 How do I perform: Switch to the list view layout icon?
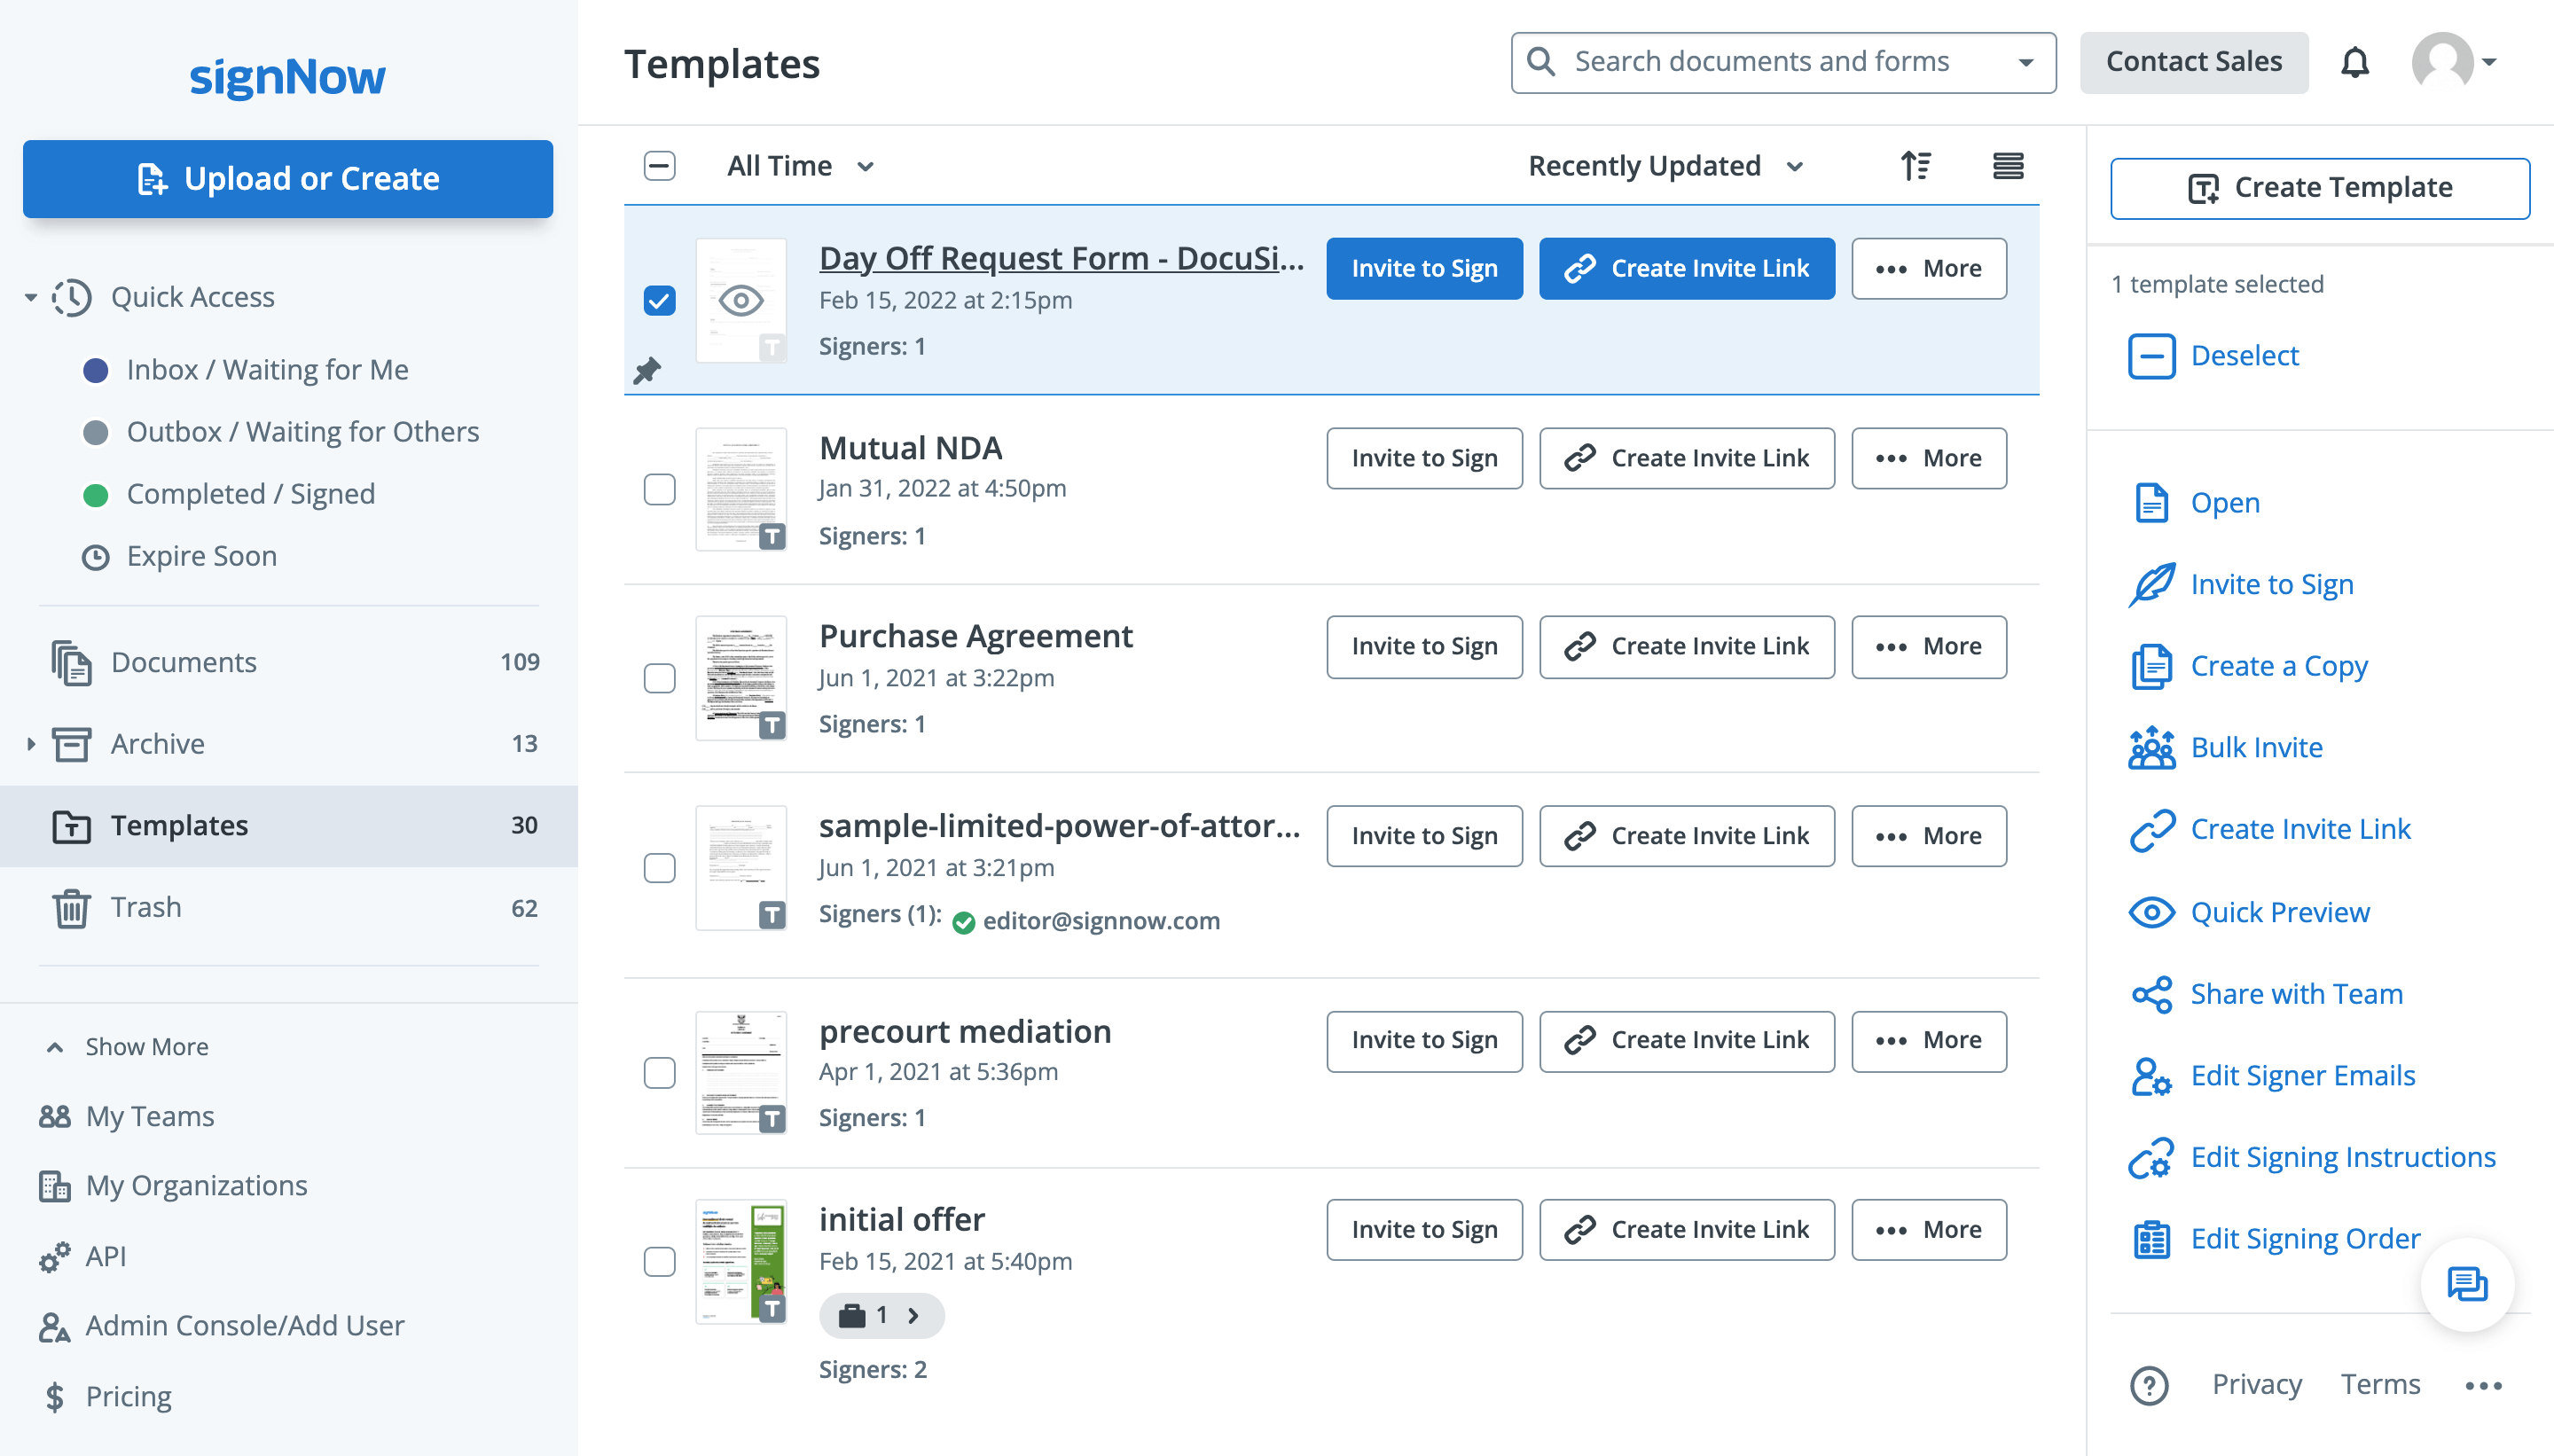tap(2007, 166)
